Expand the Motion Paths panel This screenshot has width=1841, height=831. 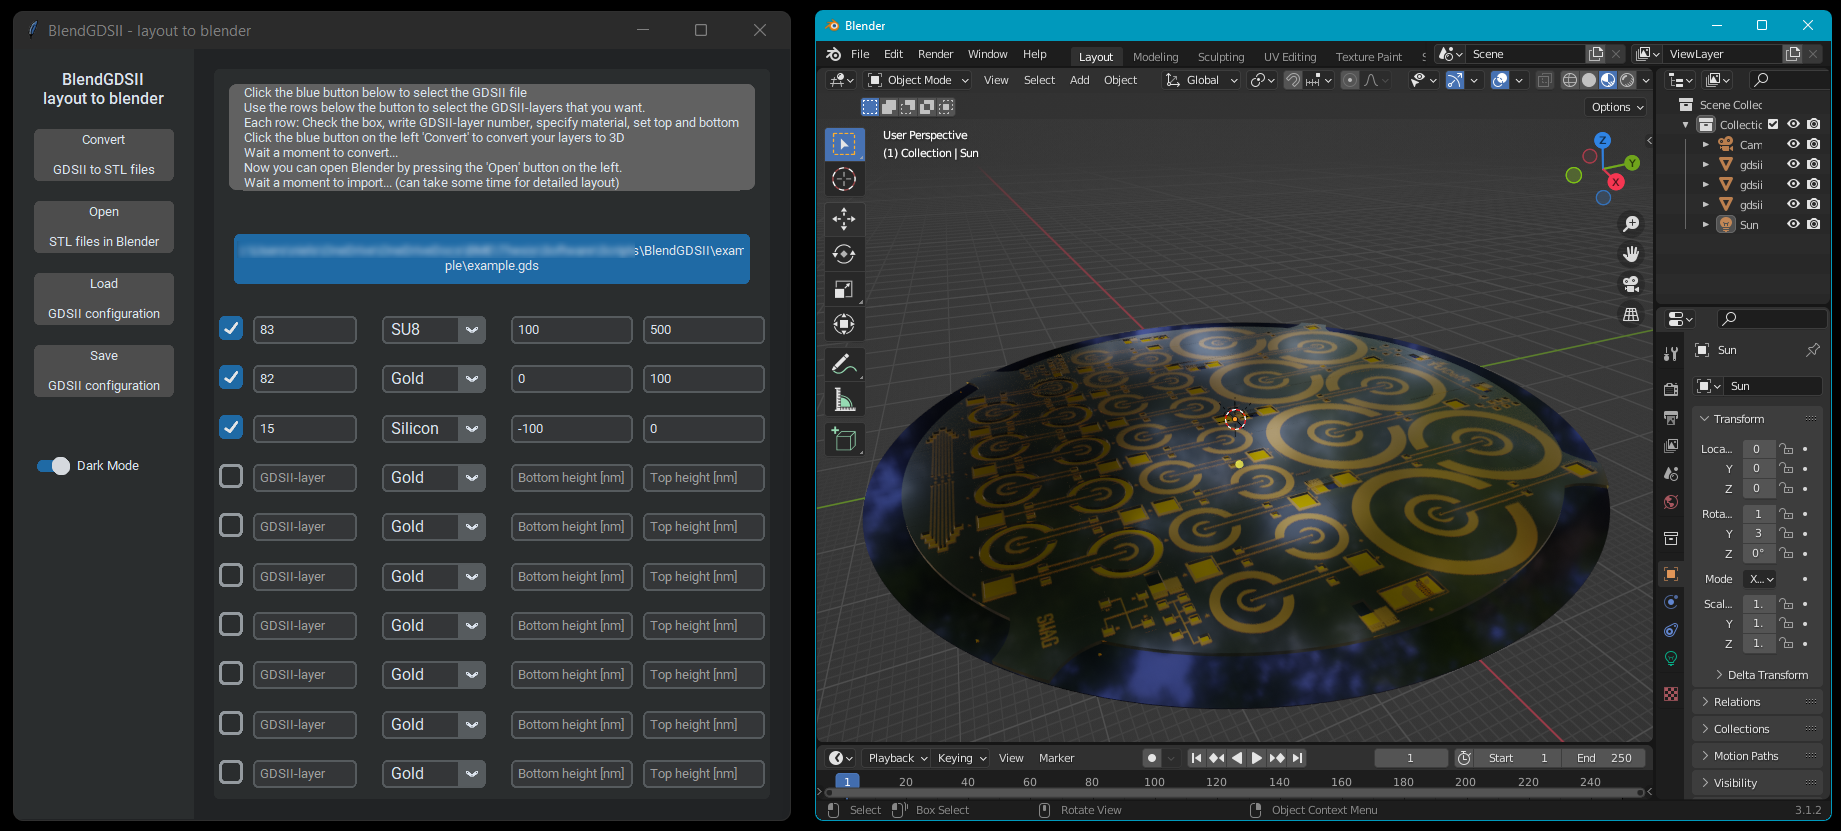pos(1757,756)
